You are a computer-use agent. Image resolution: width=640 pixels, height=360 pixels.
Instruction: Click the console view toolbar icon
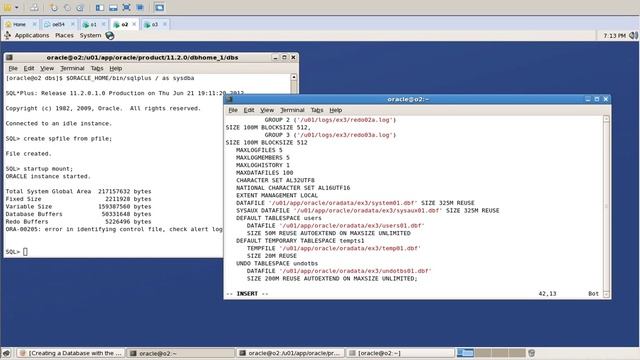159,7
